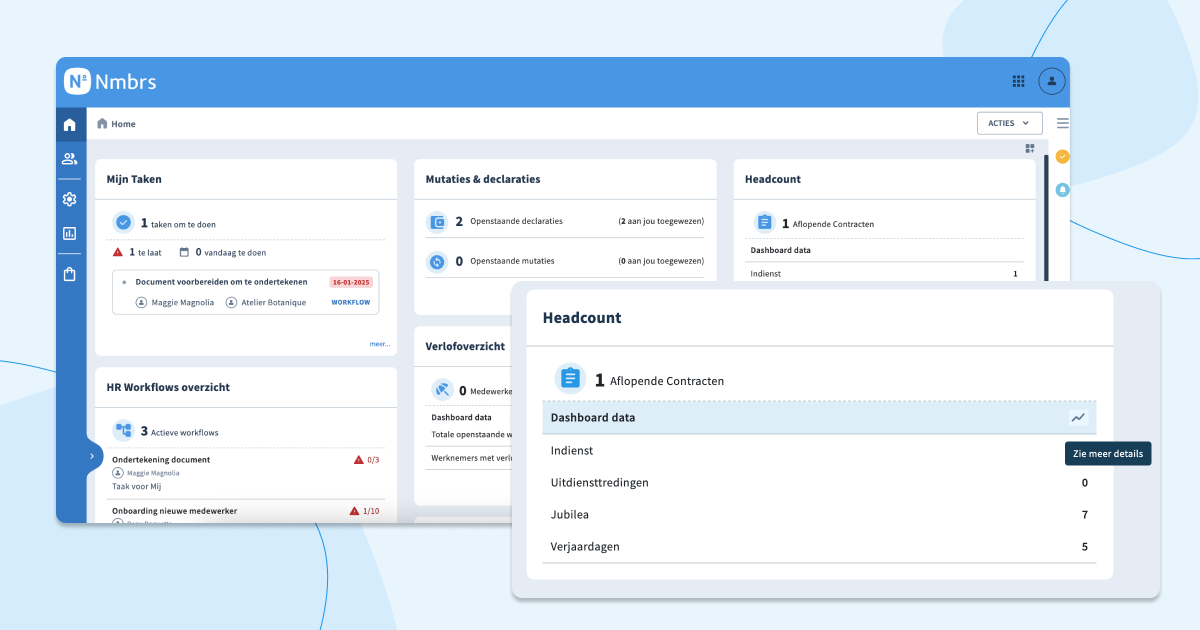Image resolution: width=1200 pixels, height=630 pixels.
Task: Click the 'Uitdiensttredingen' row
Action: [819, 483]
